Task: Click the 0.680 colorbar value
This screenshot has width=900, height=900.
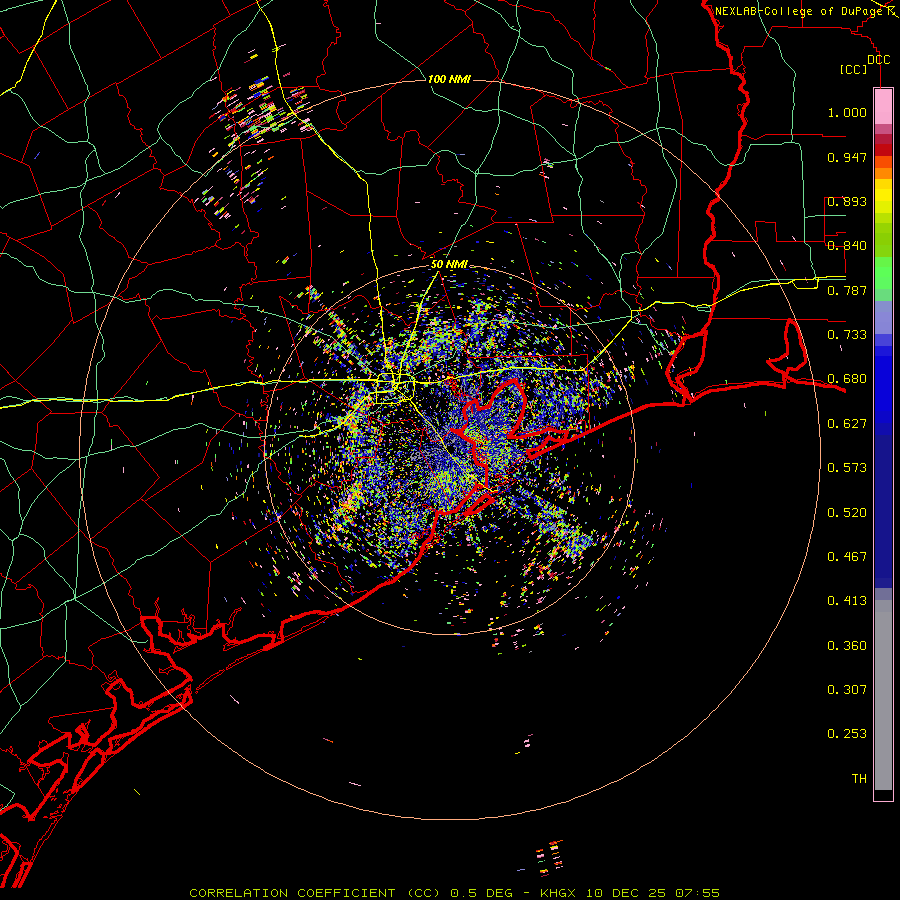Action: 847,379
